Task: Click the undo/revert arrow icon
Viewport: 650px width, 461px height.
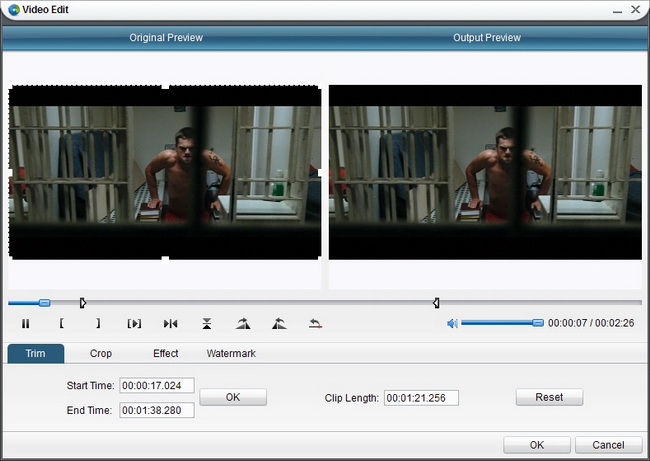Action: pyautogui.click(x=315, y=323)
